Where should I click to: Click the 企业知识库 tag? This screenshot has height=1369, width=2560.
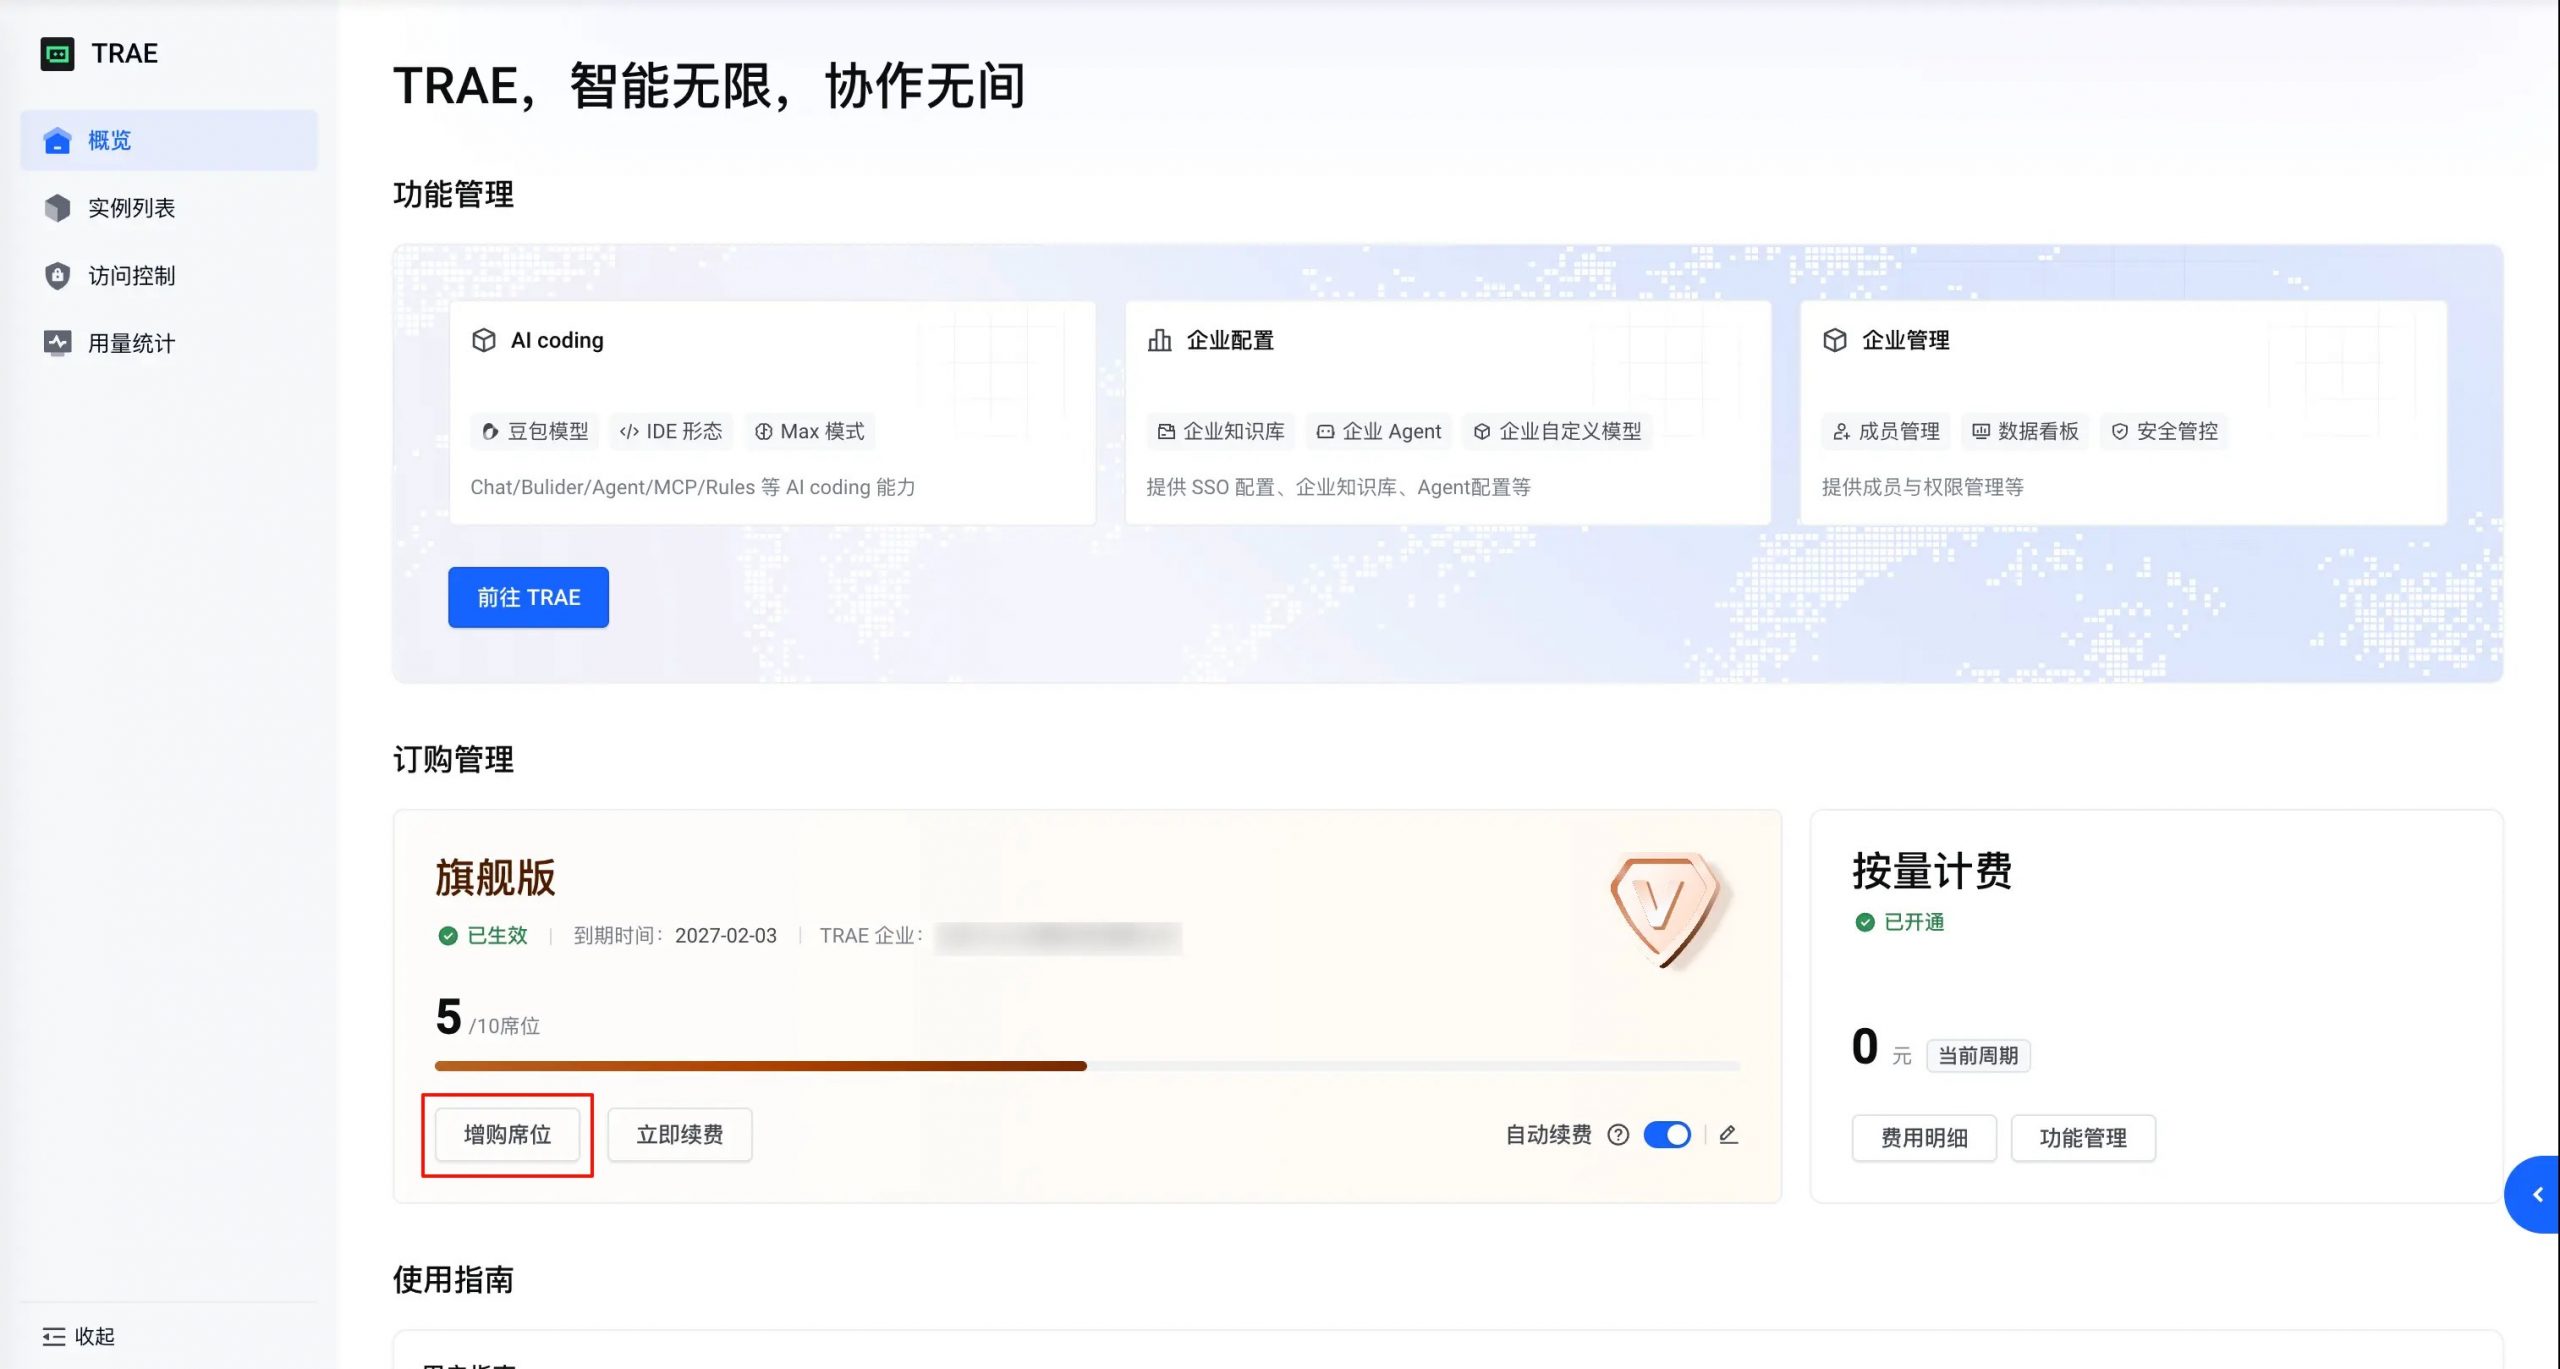tap(1221, 431)
